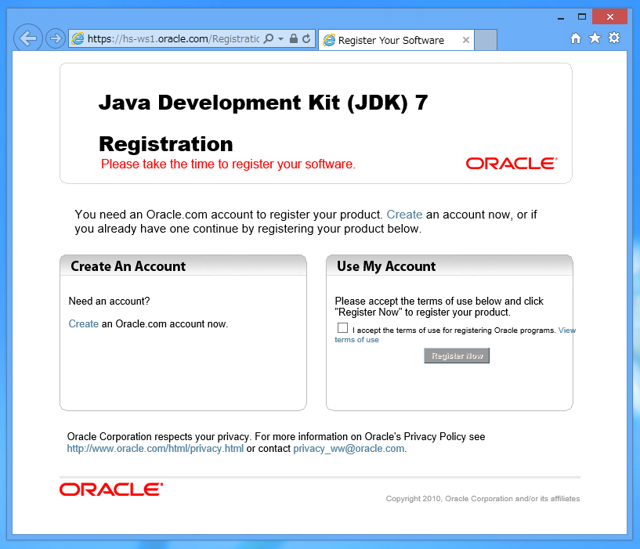The image size is (640, 549).
Task: Open the address bar dropdown arrow
Action: 281,39
